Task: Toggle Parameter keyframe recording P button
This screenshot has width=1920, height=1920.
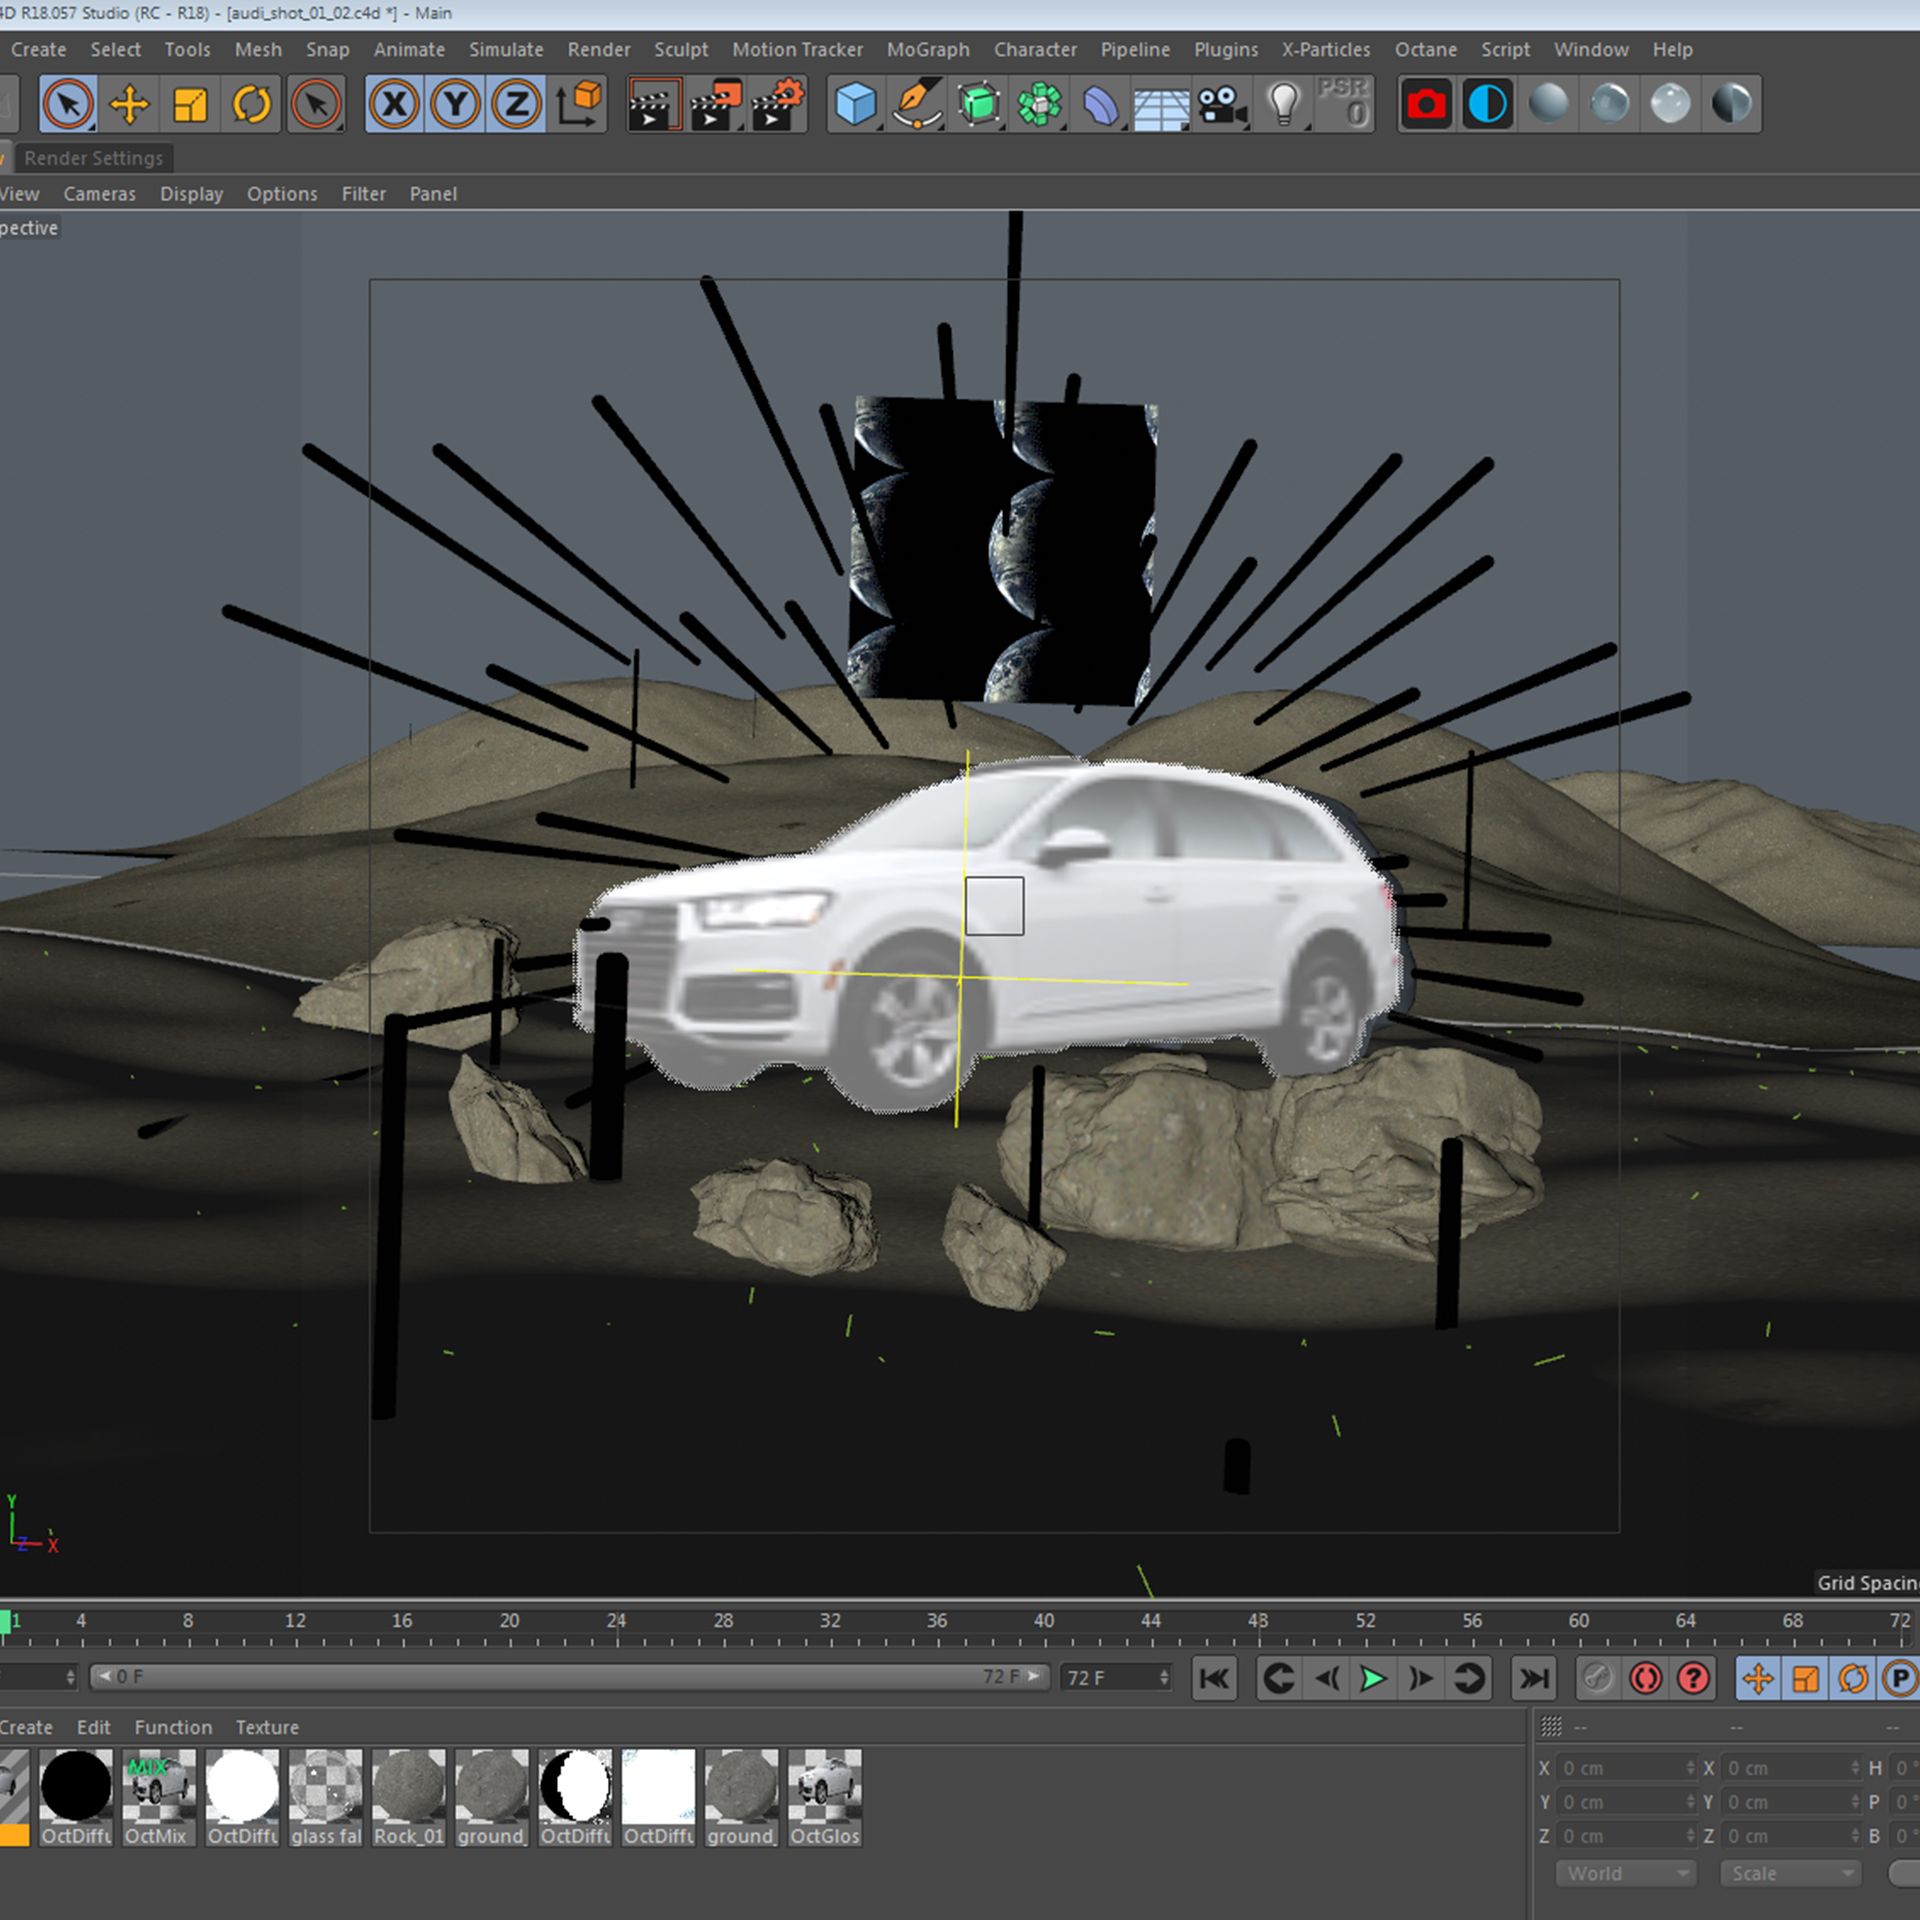Action: (1899, 1678)
